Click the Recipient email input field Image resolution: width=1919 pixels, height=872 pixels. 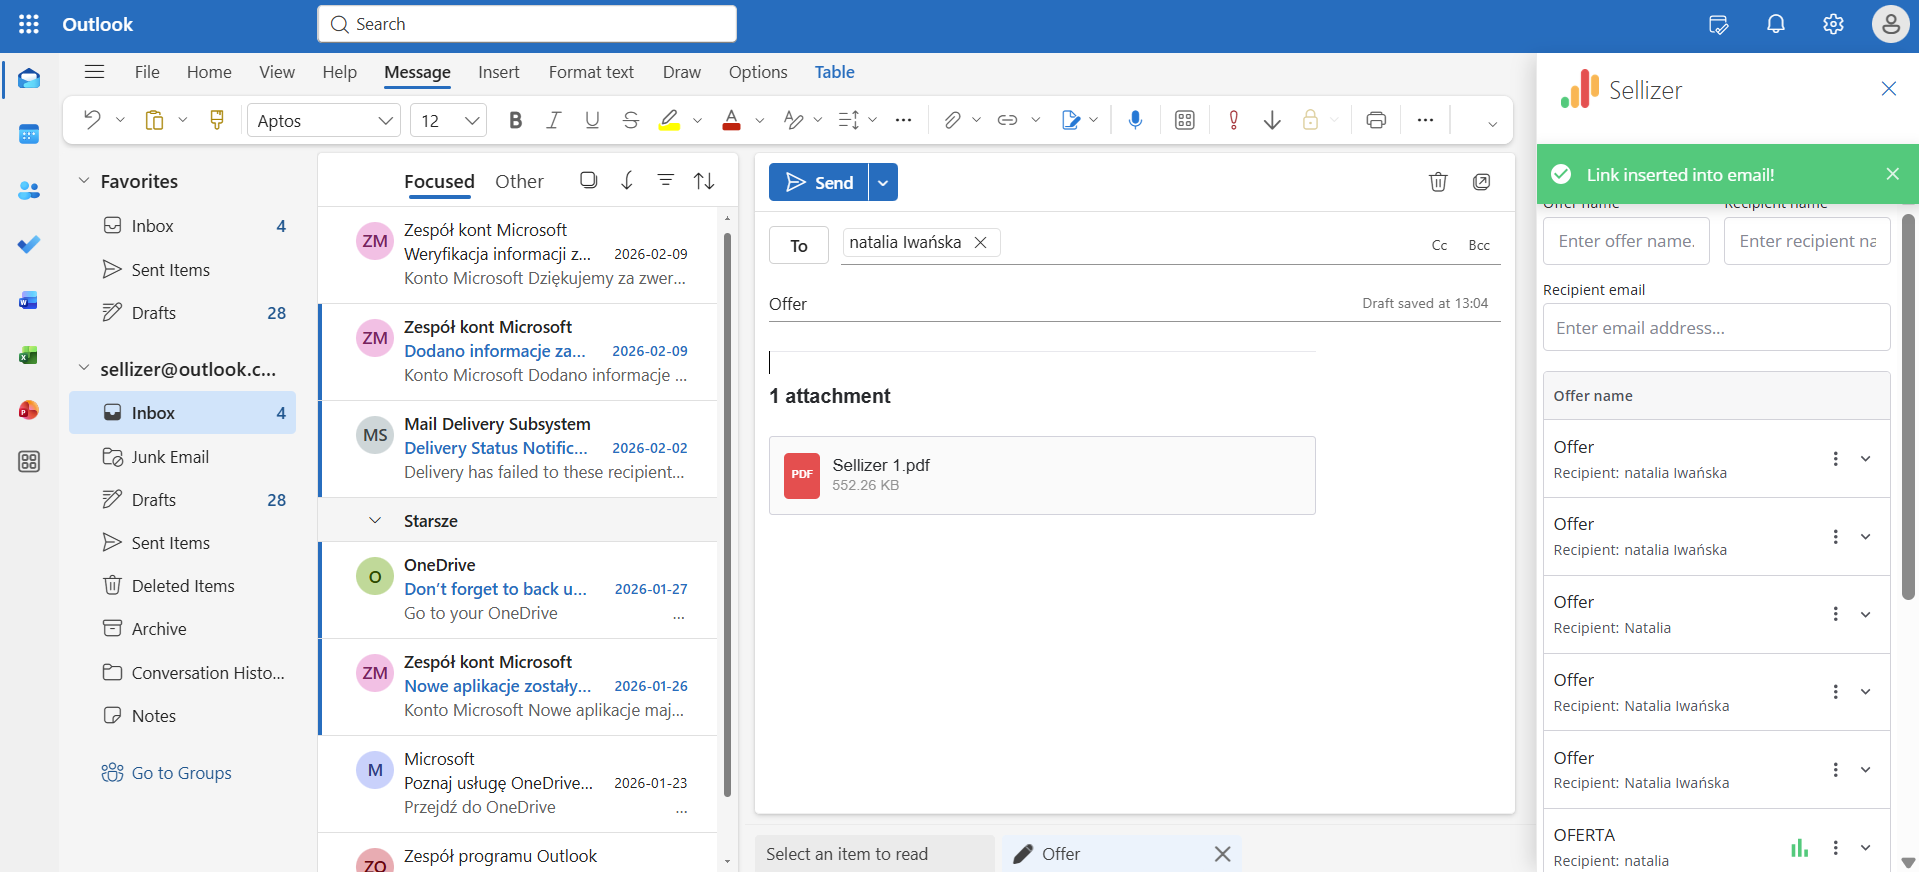tap(1716, 327)
